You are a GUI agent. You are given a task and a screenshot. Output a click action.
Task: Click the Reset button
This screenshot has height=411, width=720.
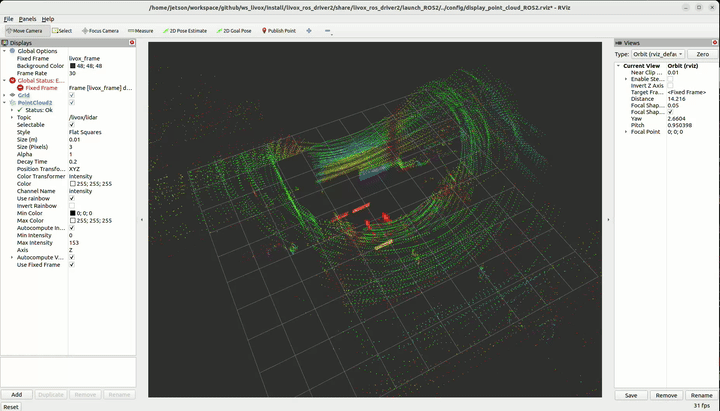[11, 407]
